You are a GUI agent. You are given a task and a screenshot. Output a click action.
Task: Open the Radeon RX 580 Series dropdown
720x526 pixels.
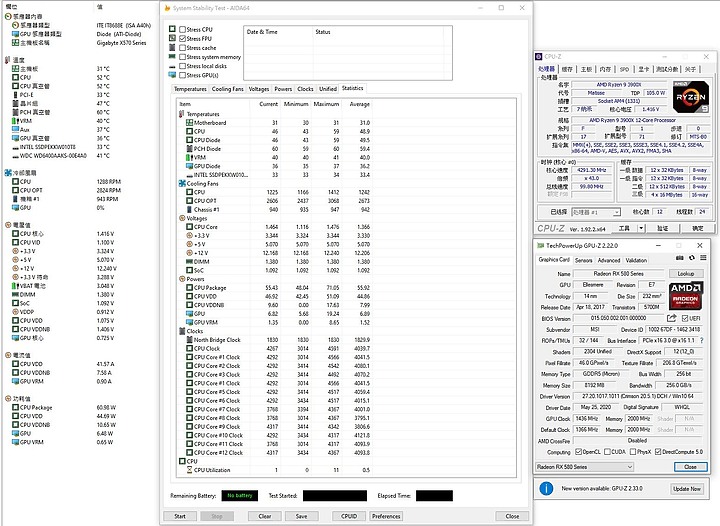tap(585, 467)
